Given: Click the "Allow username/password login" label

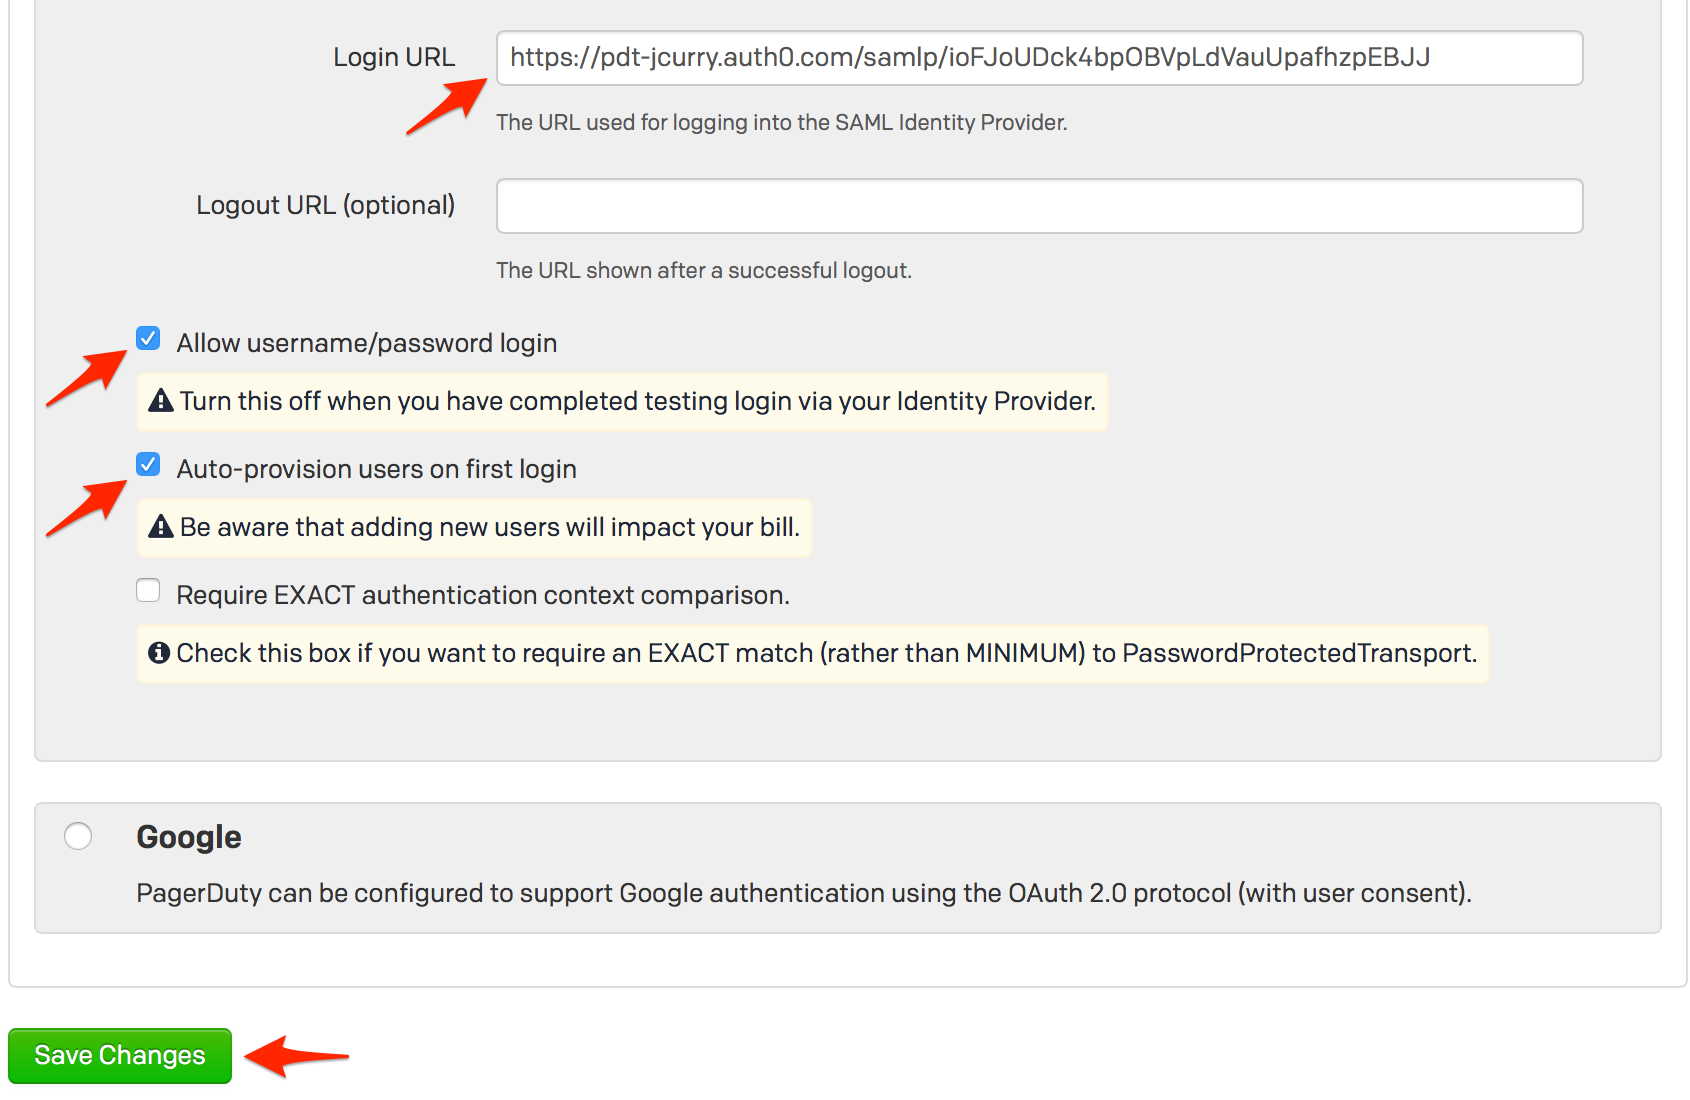Looking at the screenshot, I should click(366, 342).
